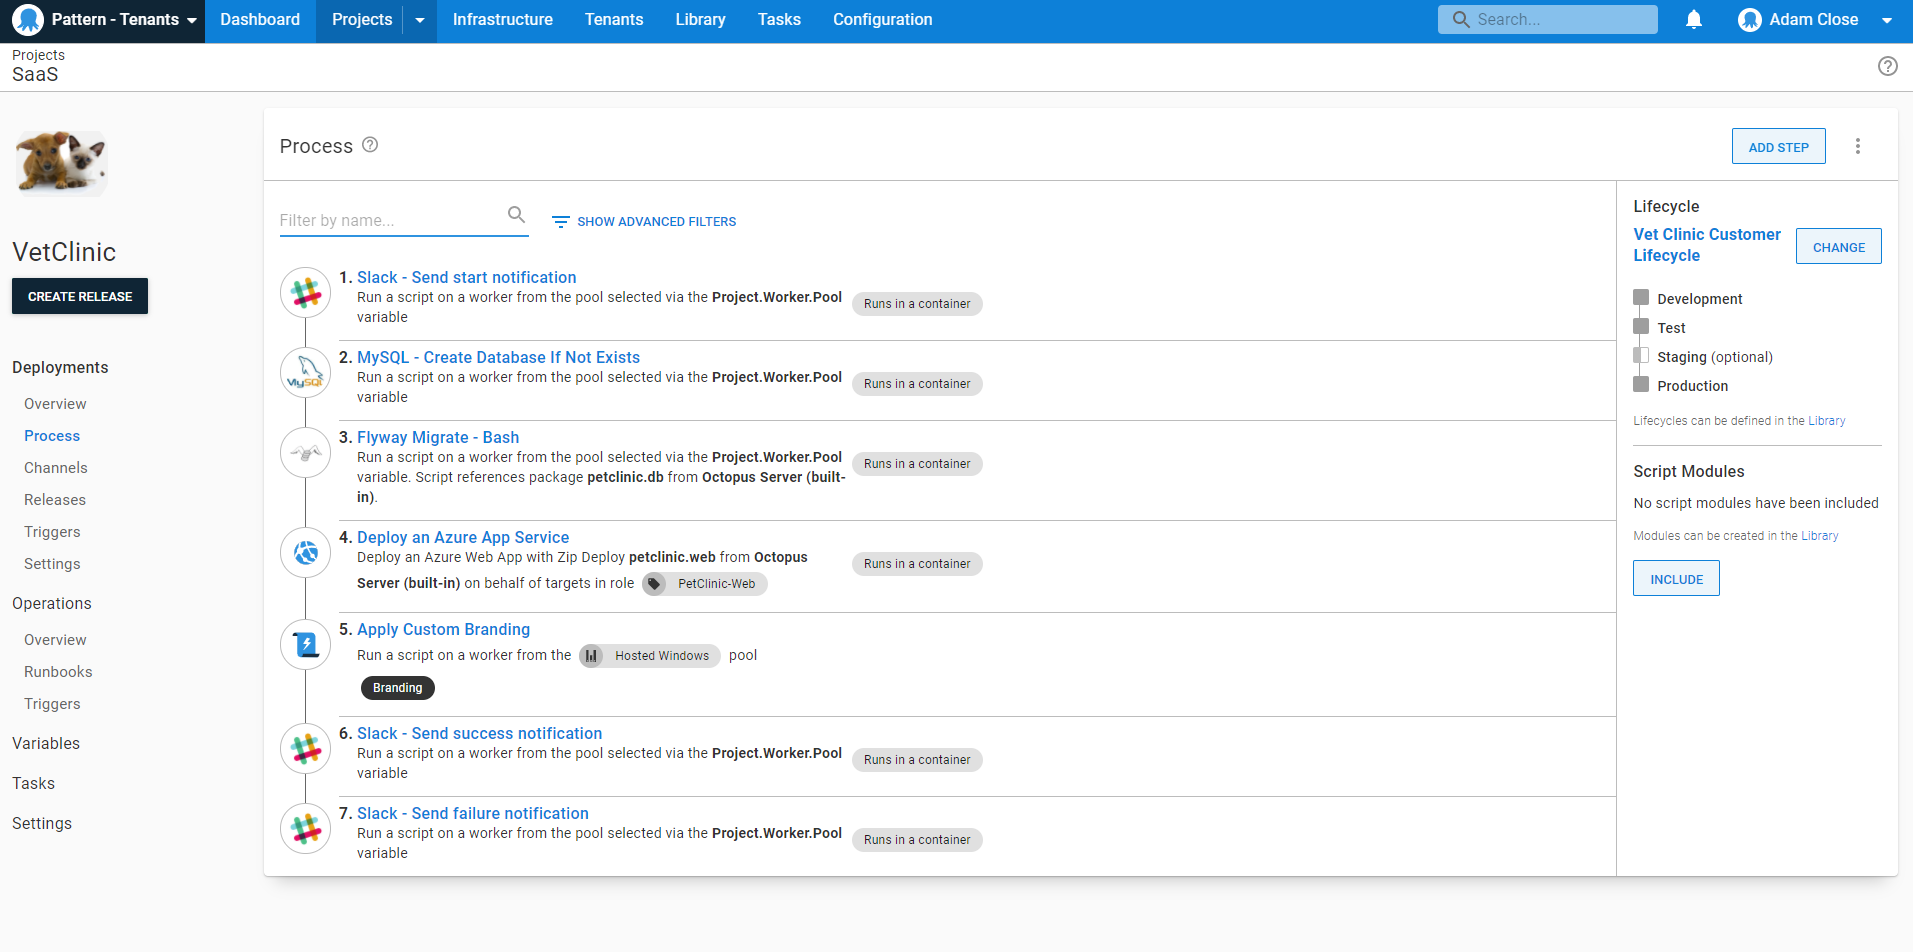Open Runbooks in the sidebar
Image resolution: width=1913 pixels, height=952 pixels.
click(58, 672)
